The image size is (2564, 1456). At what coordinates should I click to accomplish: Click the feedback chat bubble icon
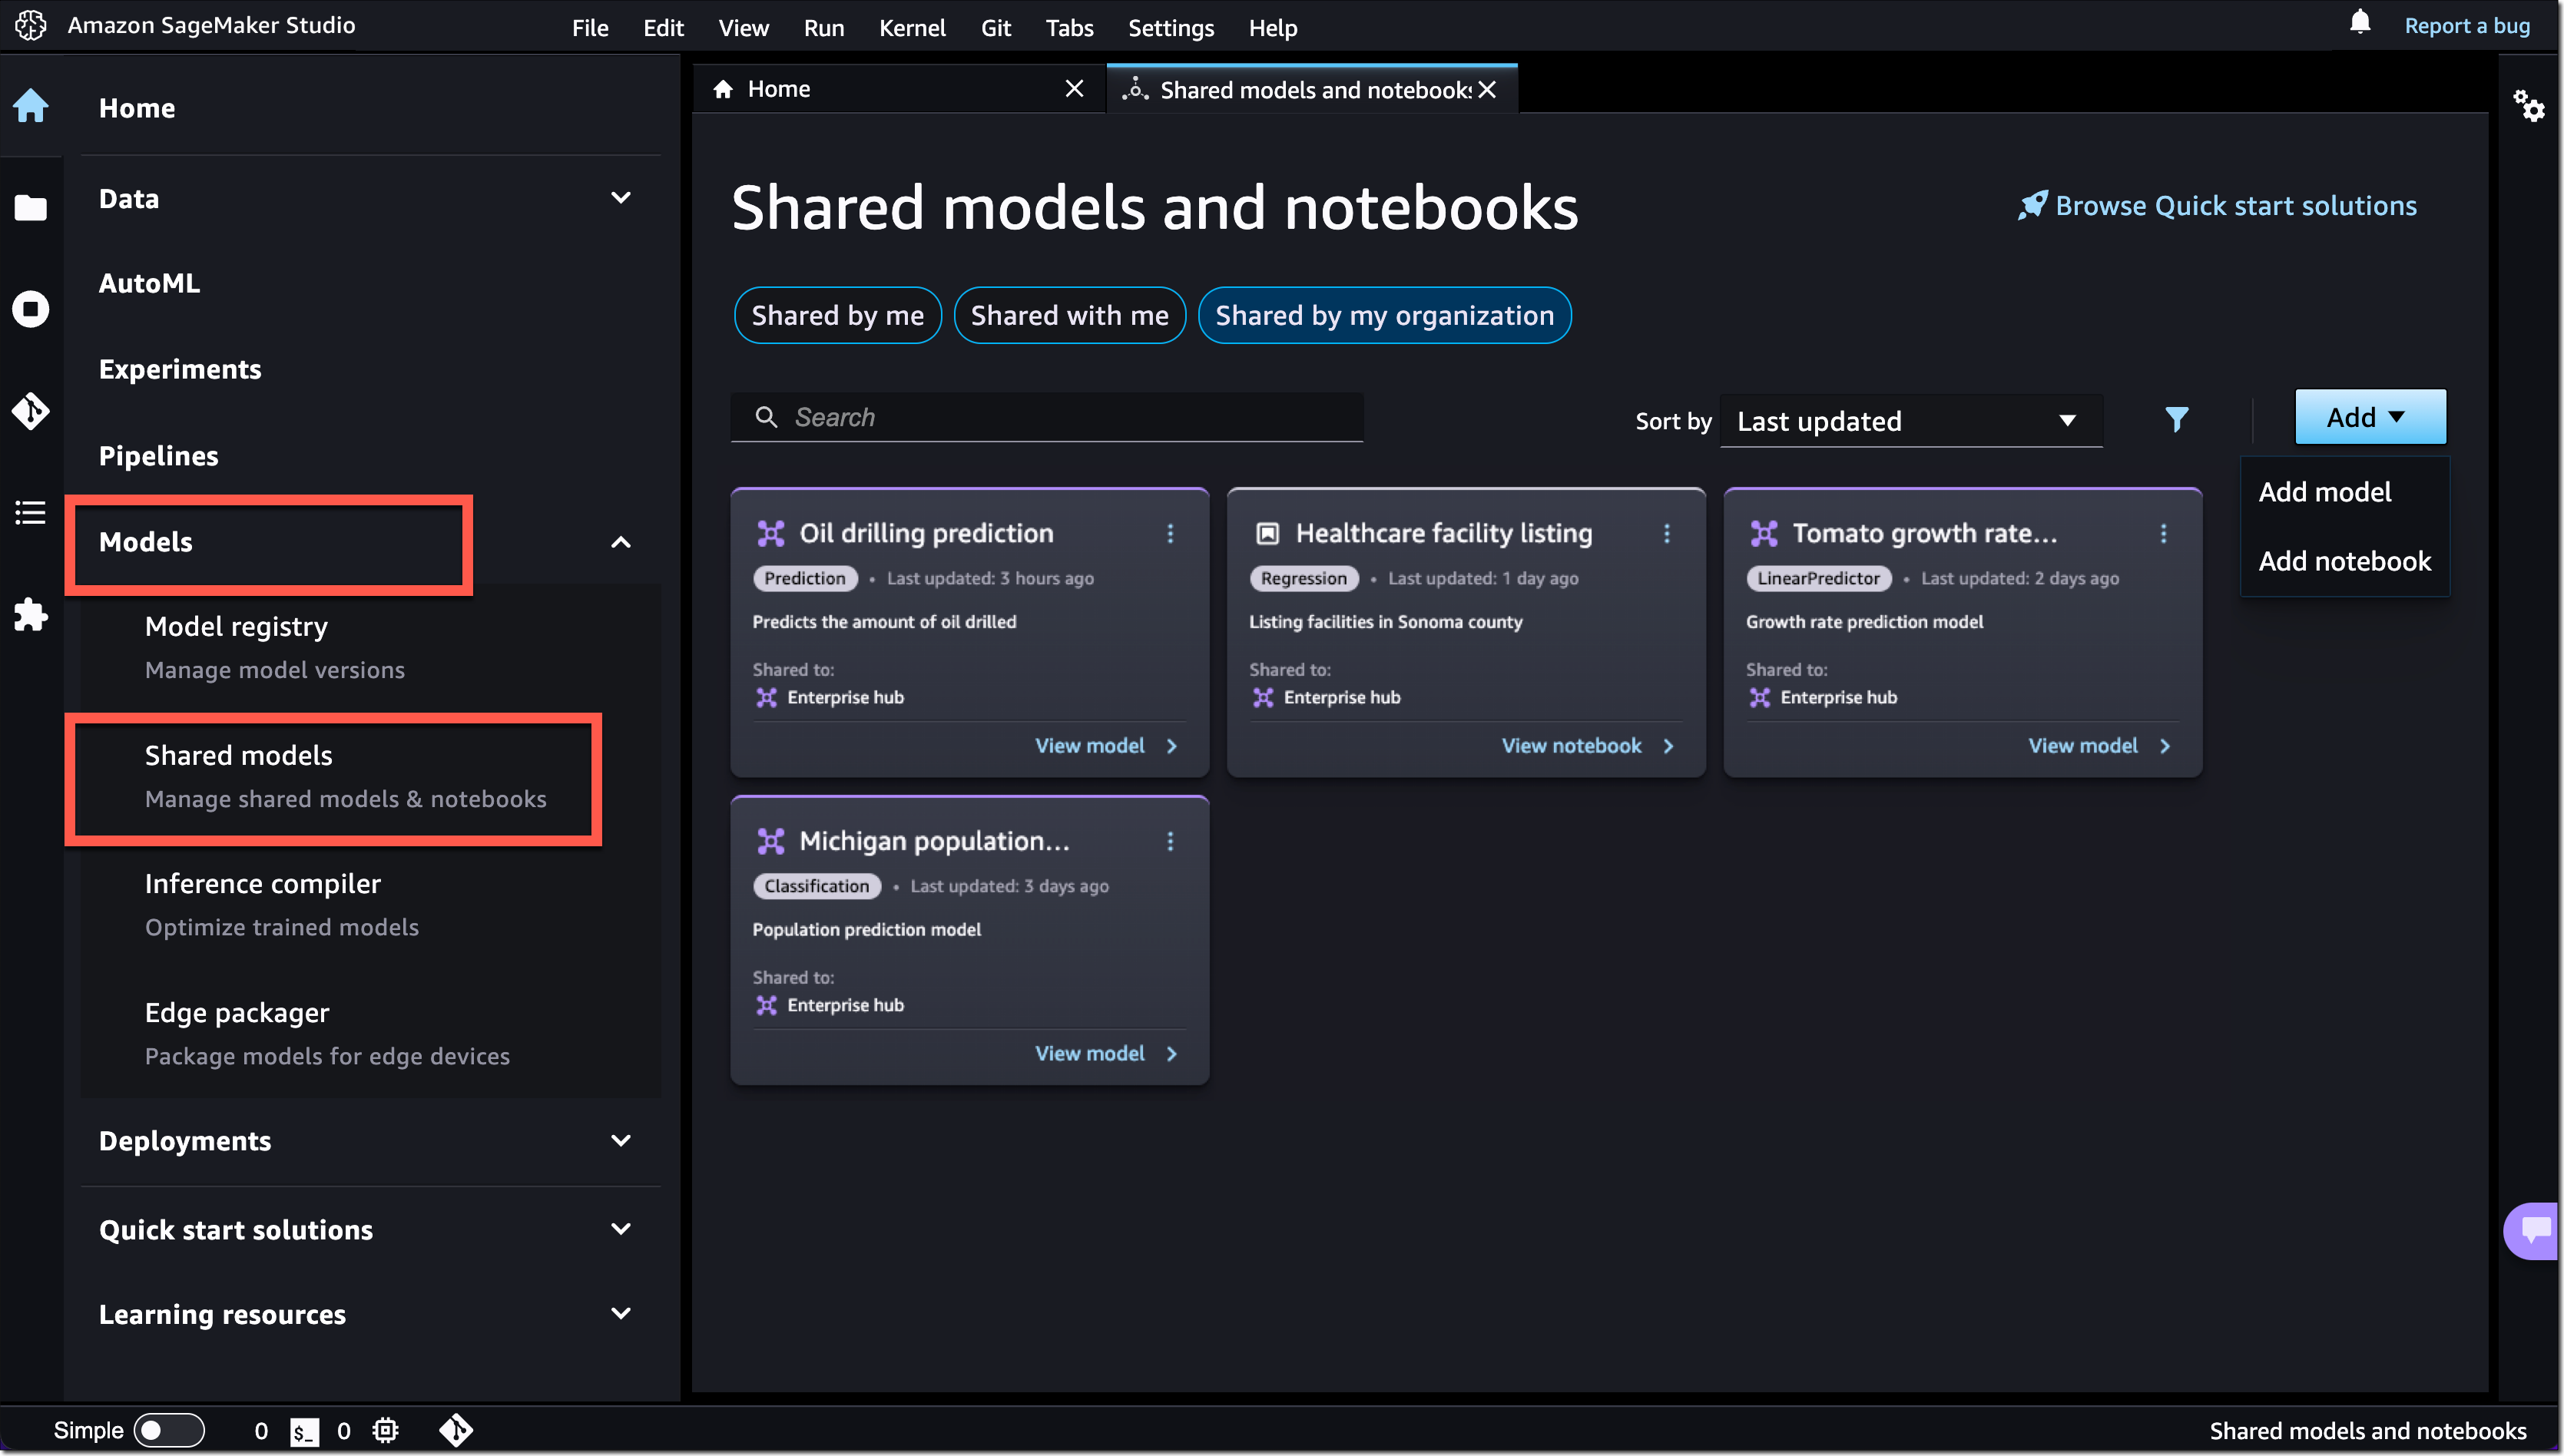(2536, 1229)
